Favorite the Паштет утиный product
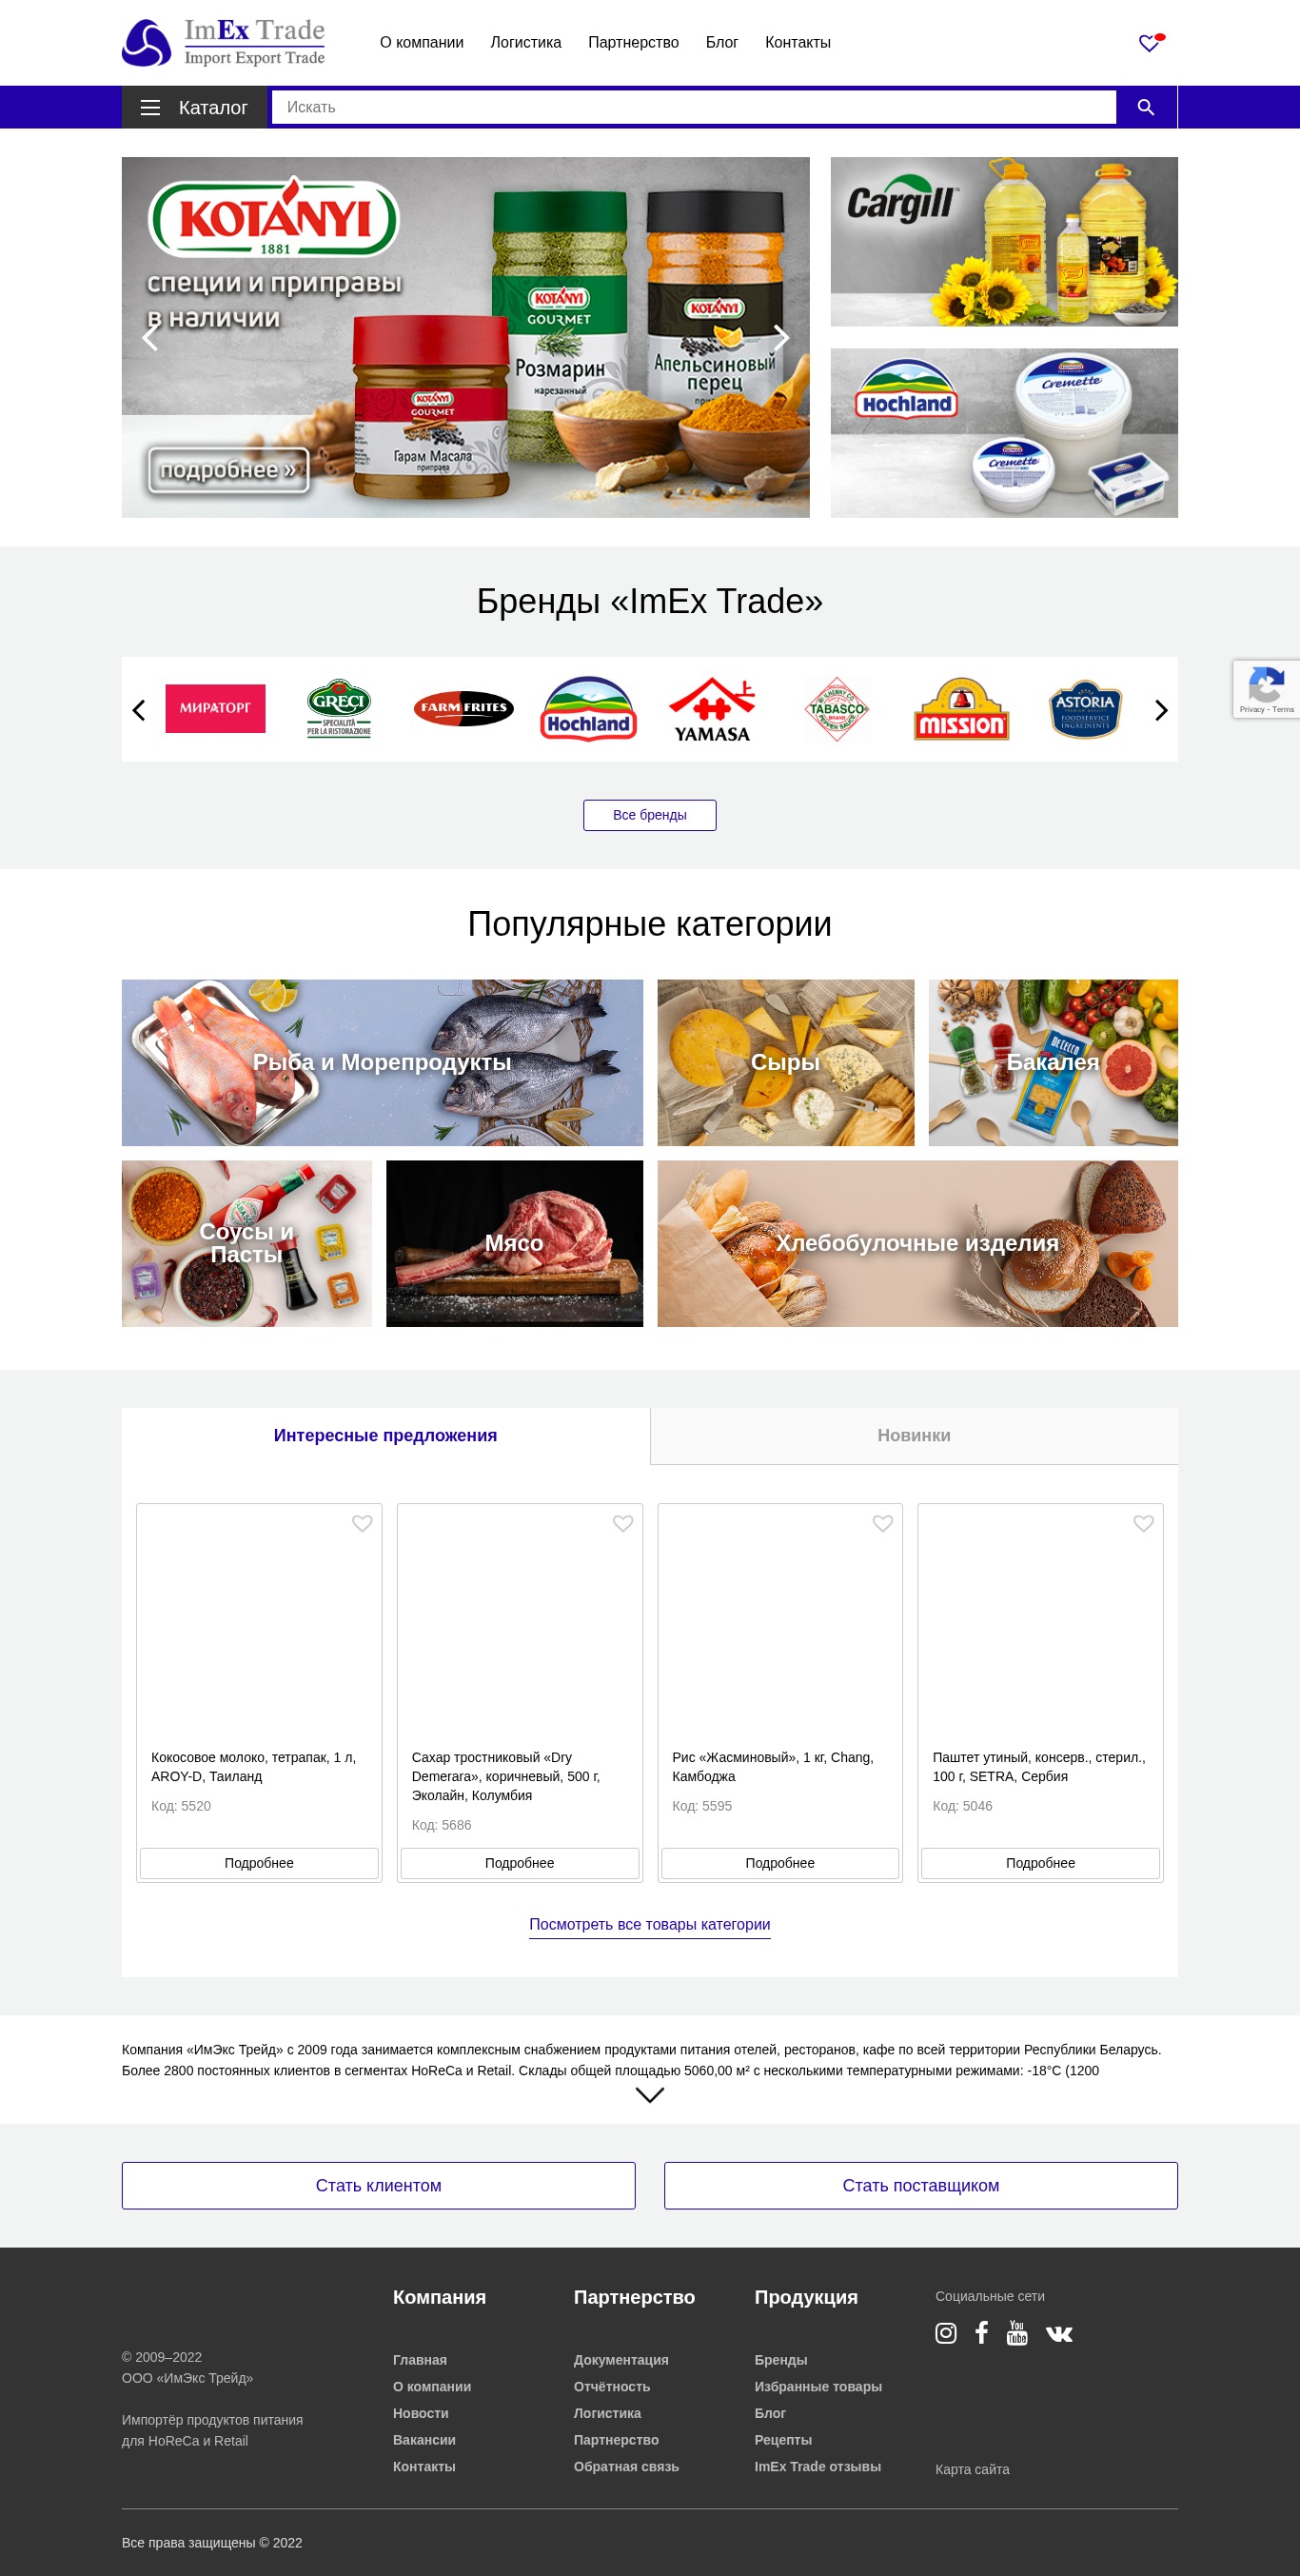The width and height of the screenshot is (1300, 2576). point(1144,1523)
